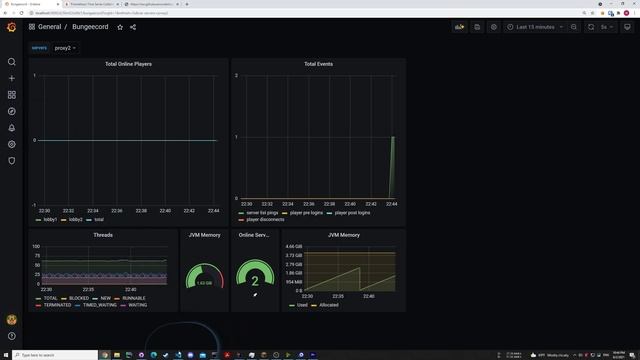Click the Create plus icon in sidebar
Viewport: 640px width, 360px height.
click(x=11, y=78)
